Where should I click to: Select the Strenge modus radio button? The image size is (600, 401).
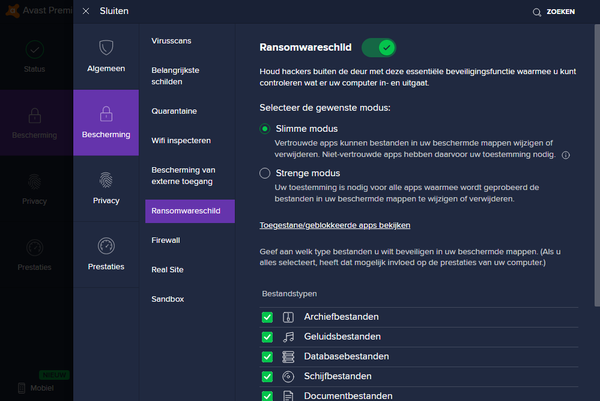coord(265,173)
